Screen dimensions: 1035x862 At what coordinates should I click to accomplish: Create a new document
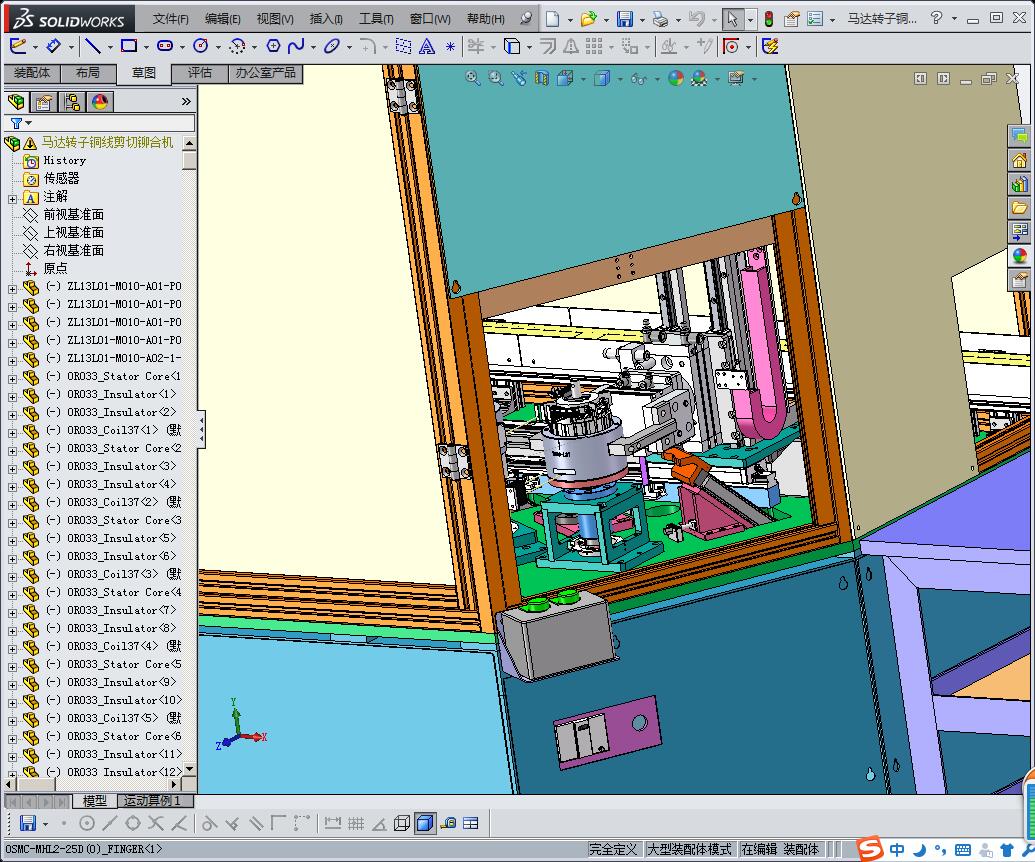tap(552, 18)
